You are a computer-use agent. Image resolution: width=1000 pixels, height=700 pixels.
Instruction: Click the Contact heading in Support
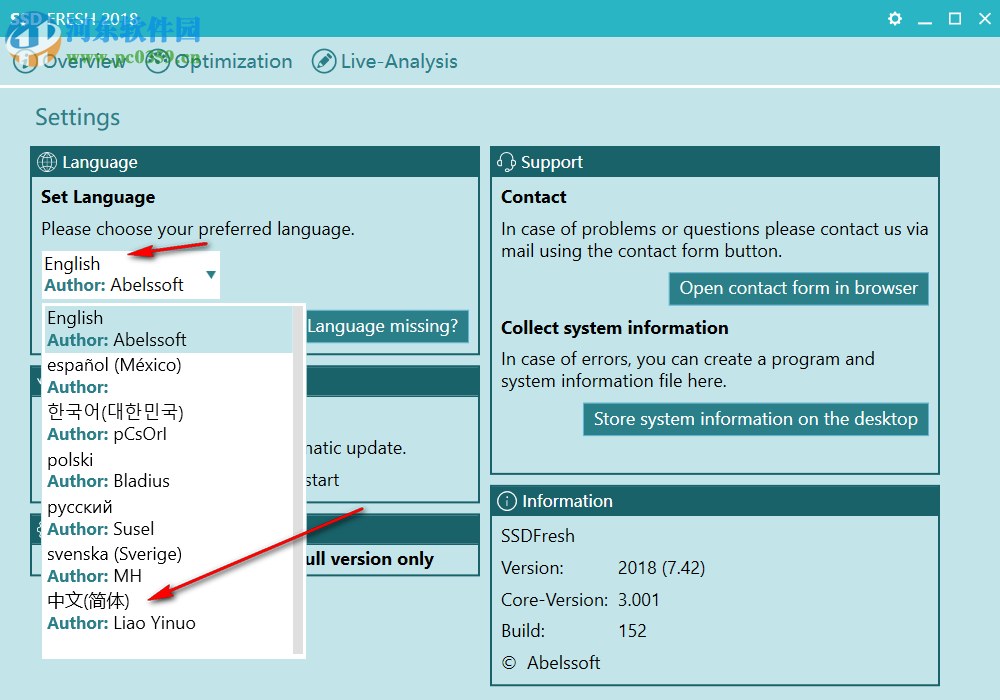point(534,197)
